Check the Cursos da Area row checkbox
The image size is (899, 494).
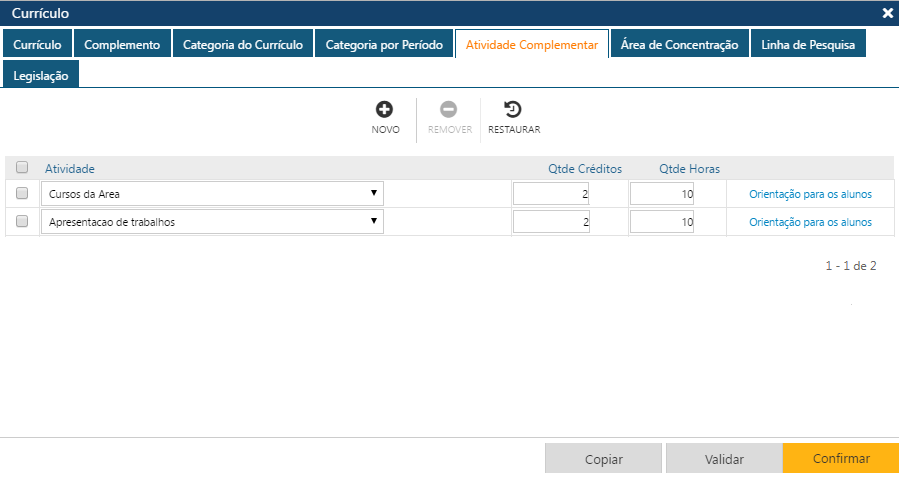(22, 193)
